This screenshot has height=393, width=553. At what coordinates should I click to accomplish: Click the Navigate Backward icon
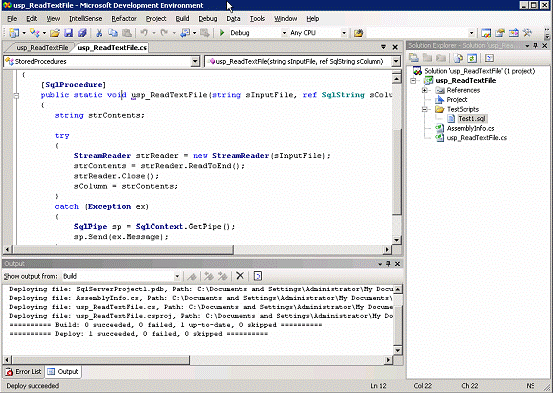[x=185, y=33]
